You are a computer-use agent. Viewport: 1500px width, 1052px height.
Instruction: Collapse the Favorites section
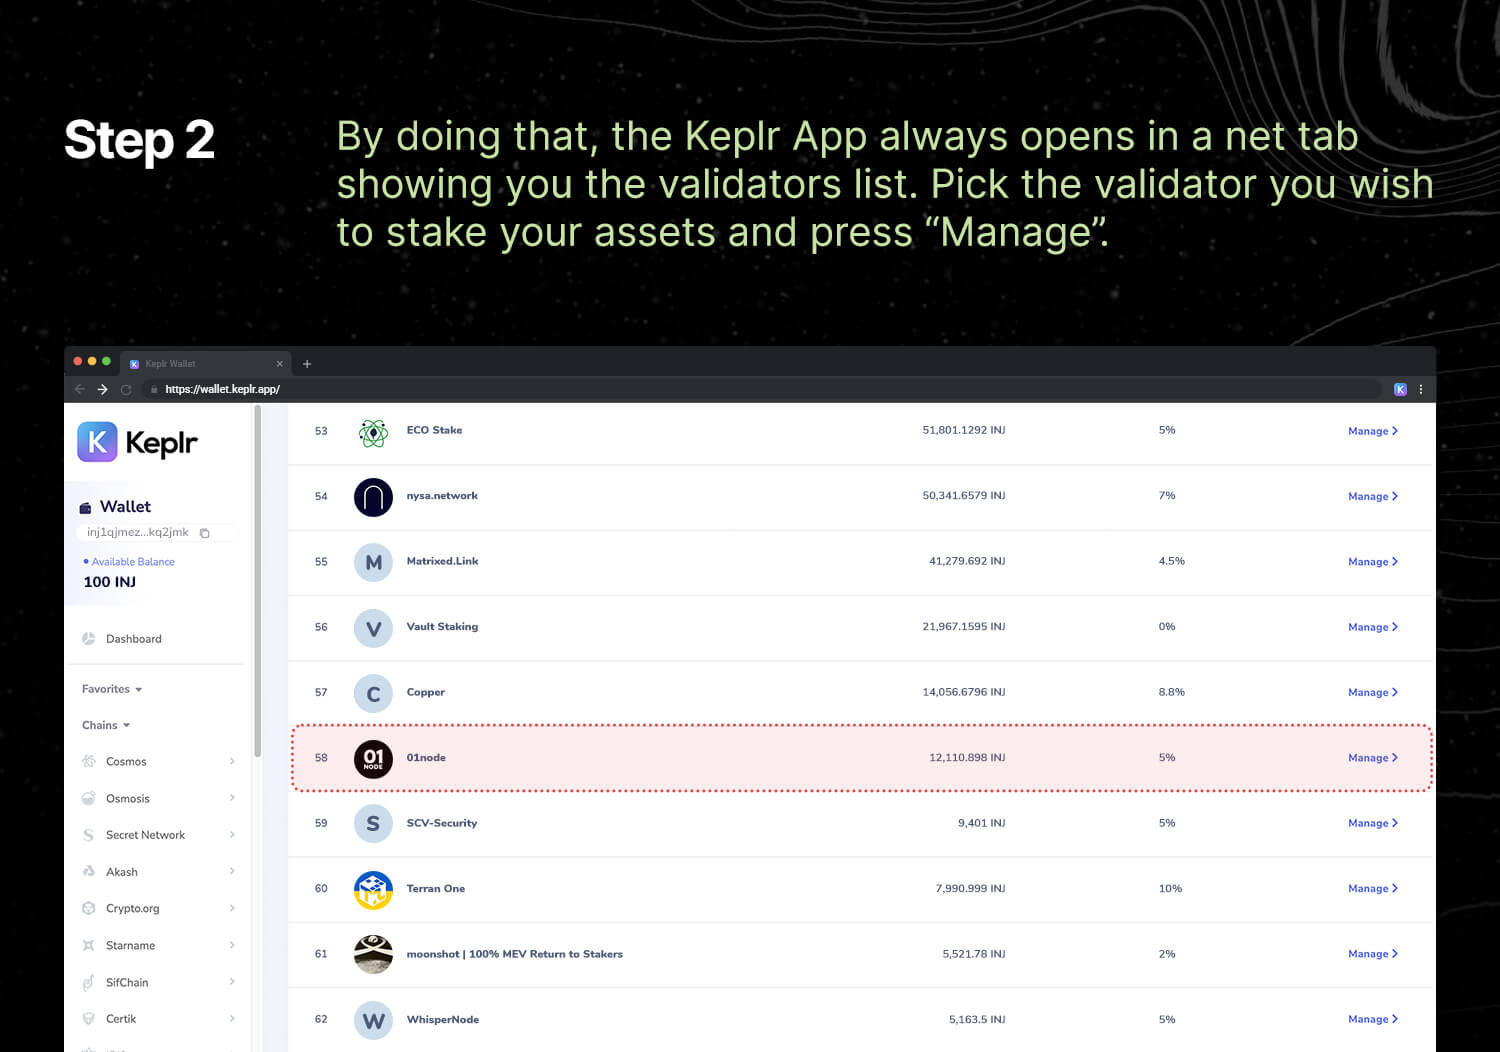112,689
